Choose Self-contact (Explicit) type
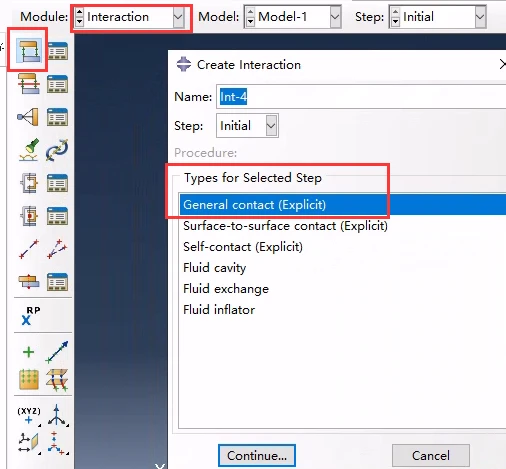 (x=343, y=247)
